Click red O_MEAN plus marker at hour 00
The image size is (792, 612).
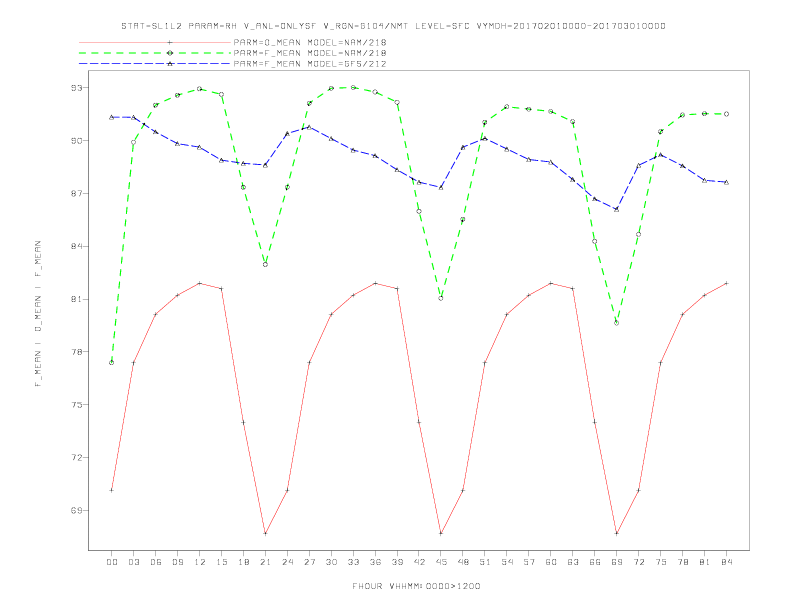coord(112,490)
